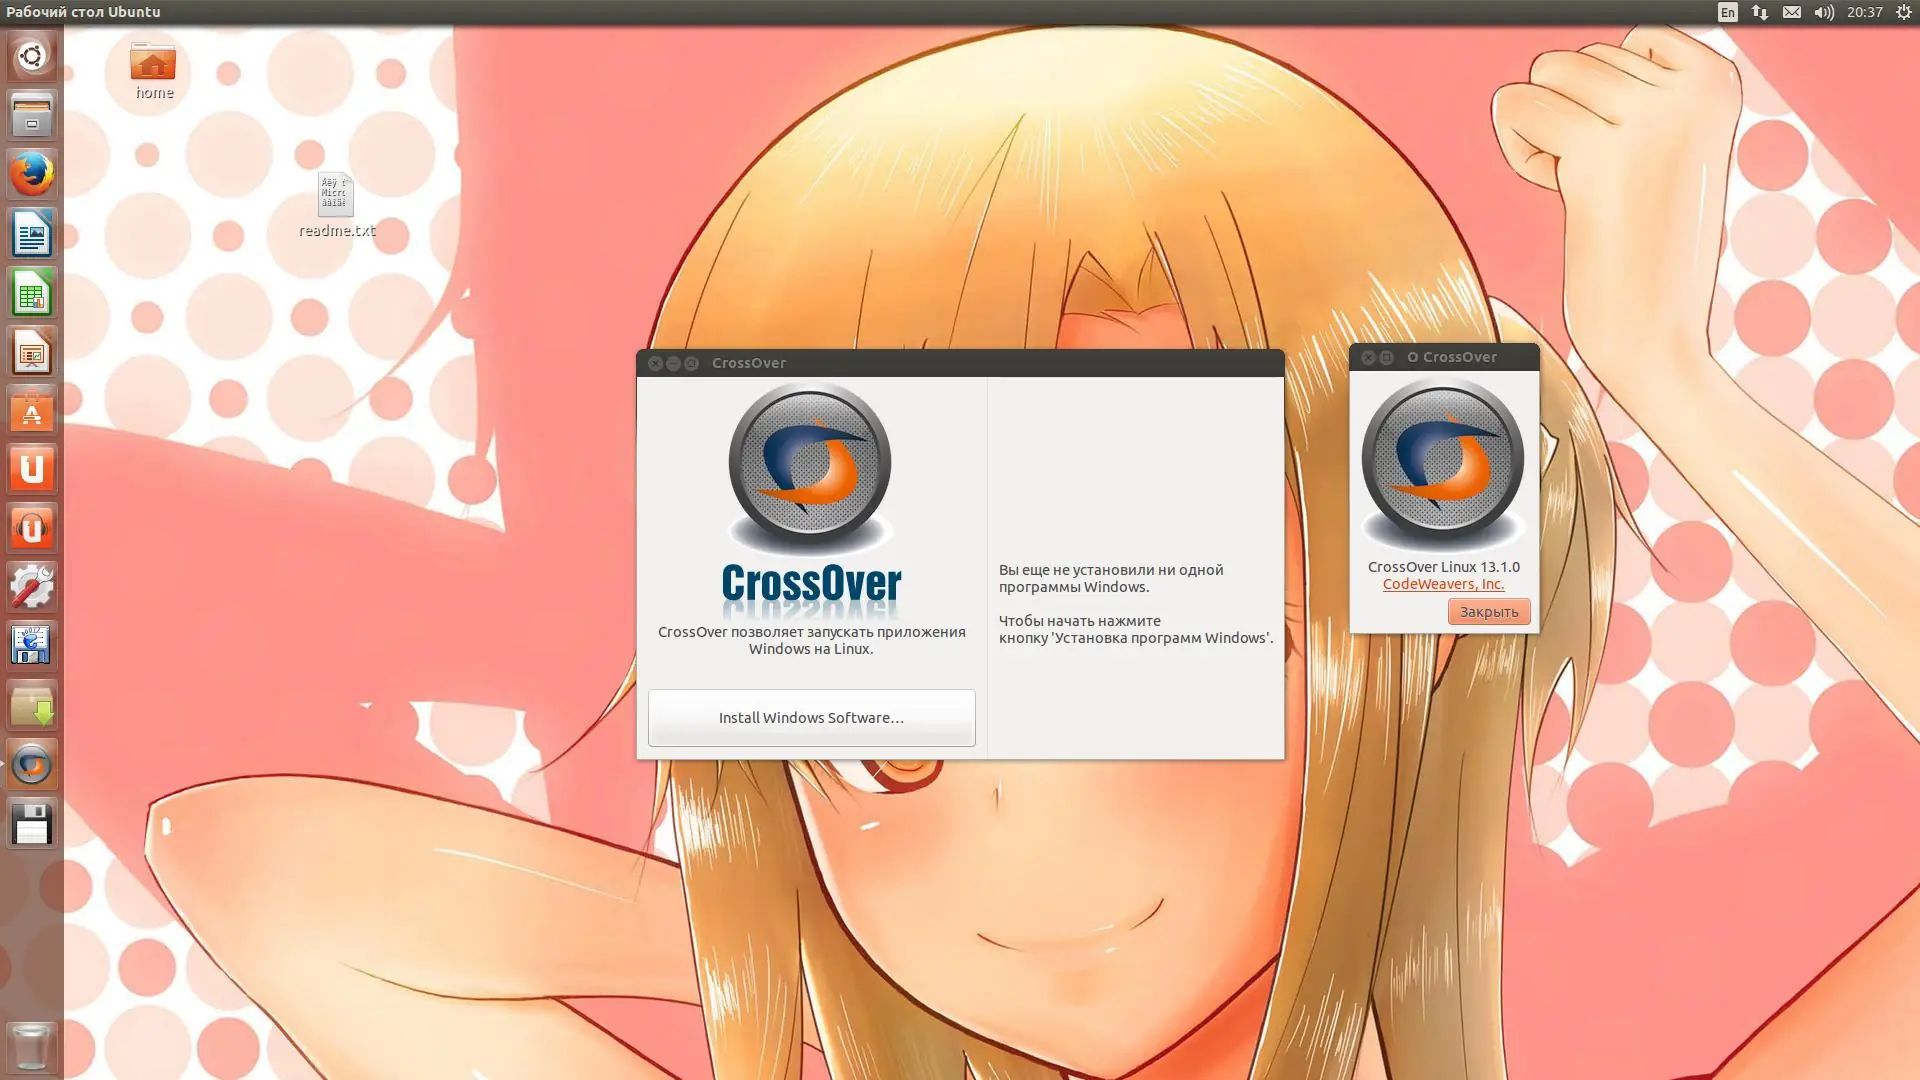This screenshot has height=1080, width=1920.
Task: Launch Firefox from the dock
Action: [x=32, y=174]
